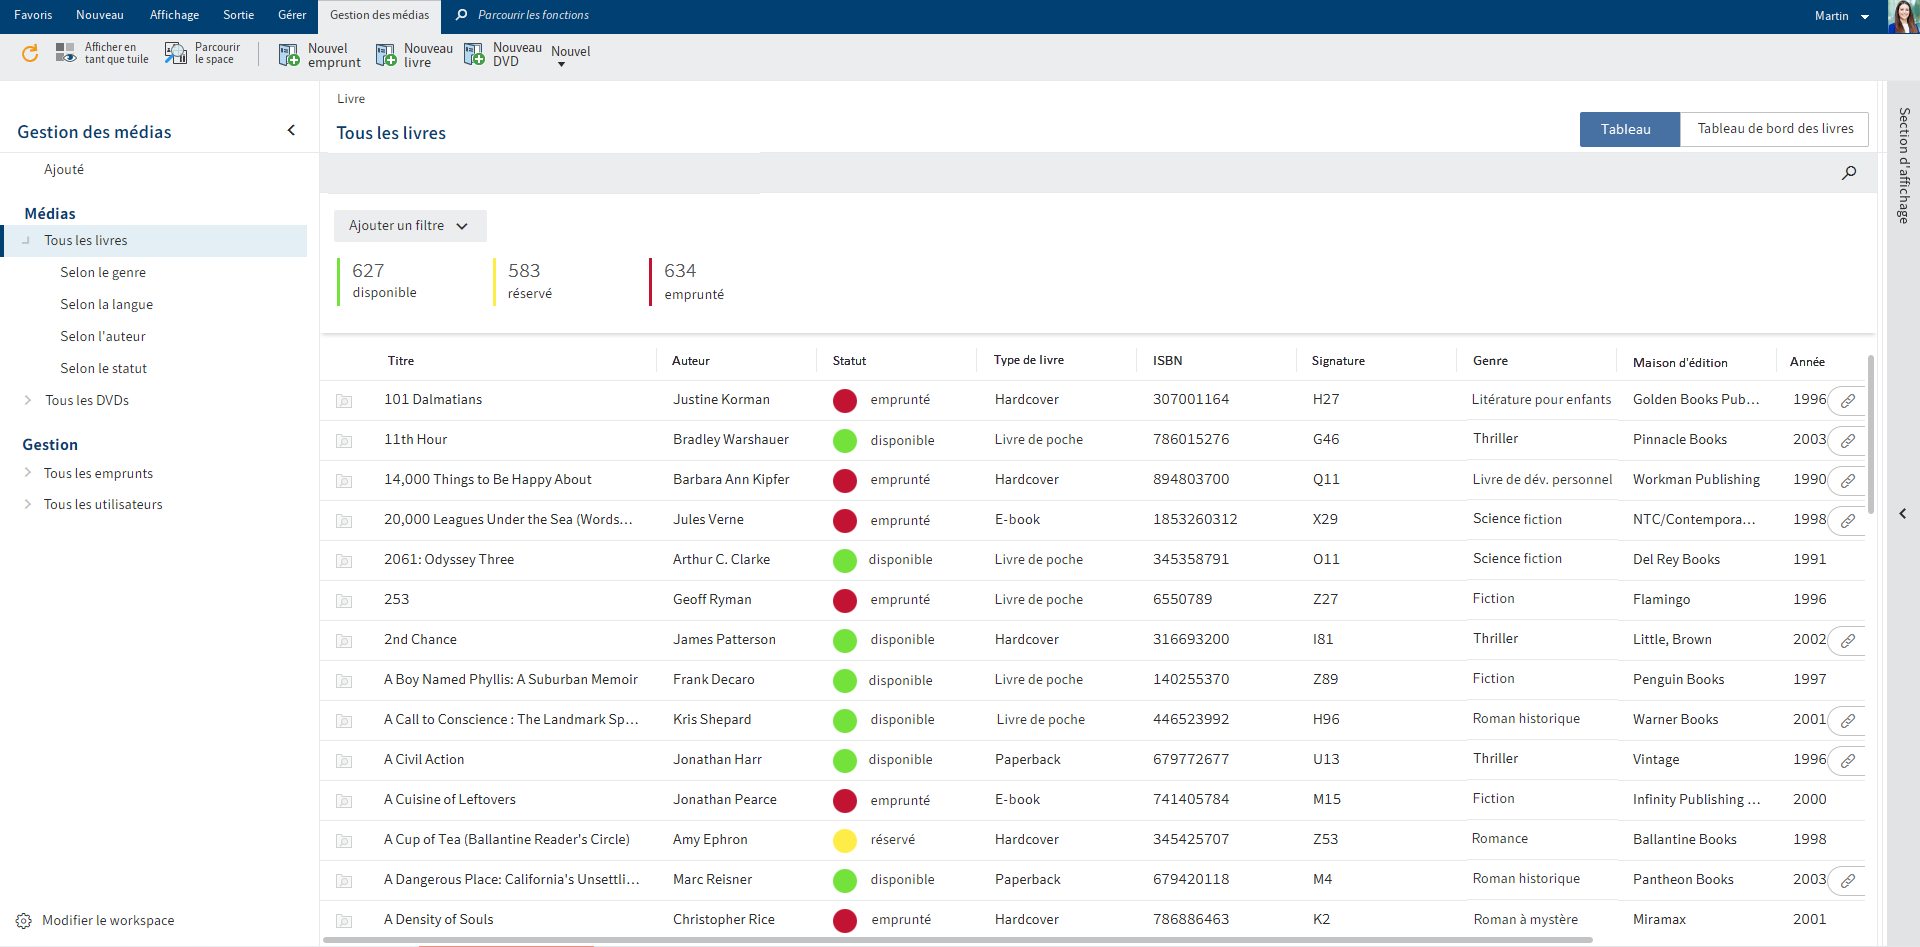Click the Ajouté sidebar link
The width and height of the screenshot is (1920, 947).
click(x=64, y=169)
